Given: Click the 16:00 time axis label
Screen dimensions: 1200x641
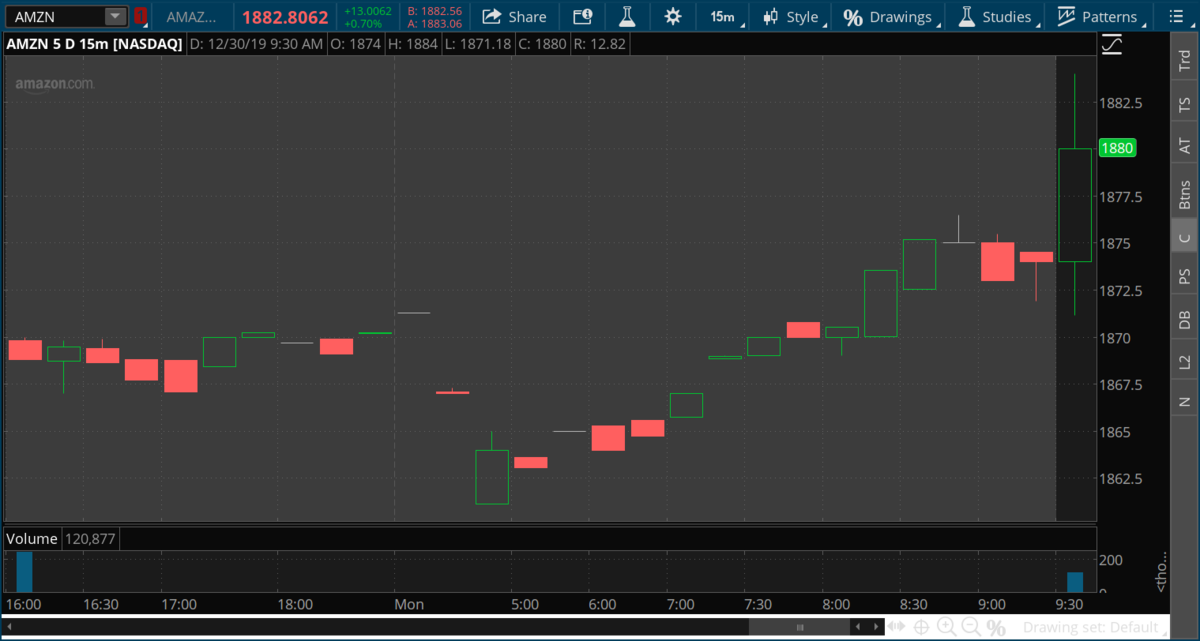Looking at the screenshot, I should click(x=22, y=604).
